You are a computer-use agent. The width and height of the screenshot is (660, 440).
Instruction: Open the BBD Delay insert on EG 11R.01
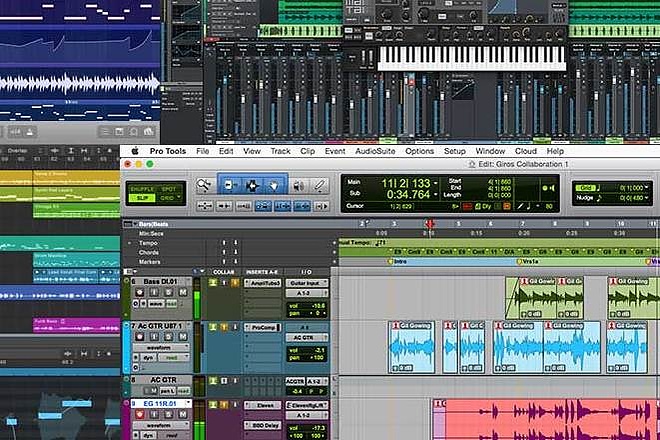coord(263,425)
